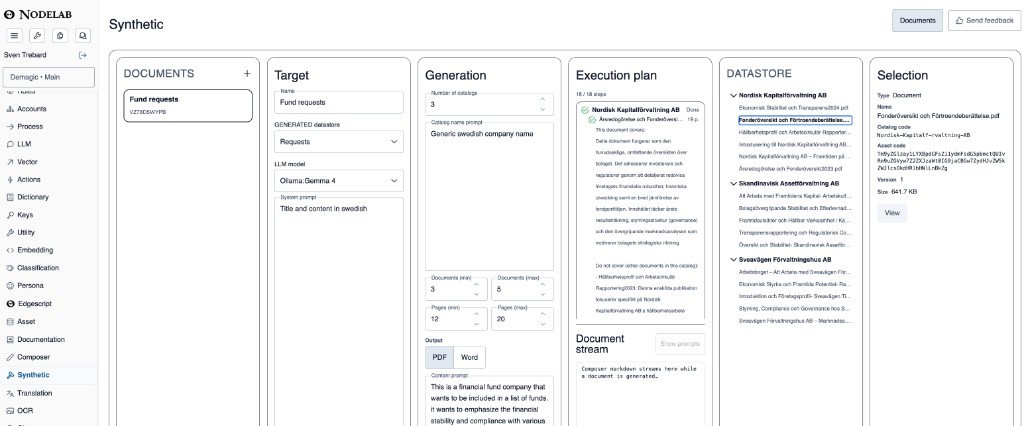Click the thumbs-up Send feedback button
Image resolution: width=1024 pixels, height=426 pixels.
tap(984, 20)
